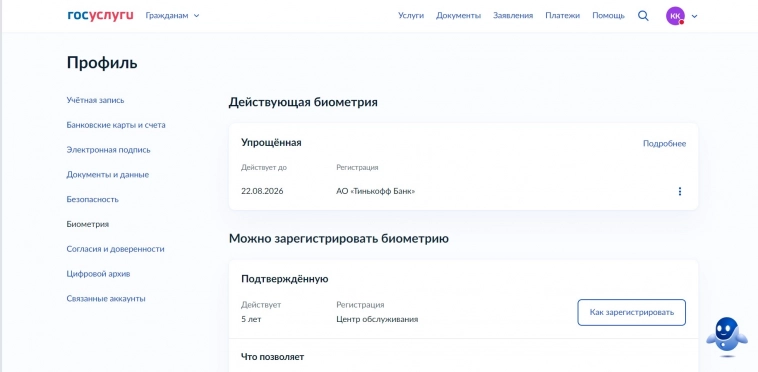Image resolution: width=758 pixels, height=372 pixels.
Task: Select Учётная запись in sidebar
Action: 95,100
